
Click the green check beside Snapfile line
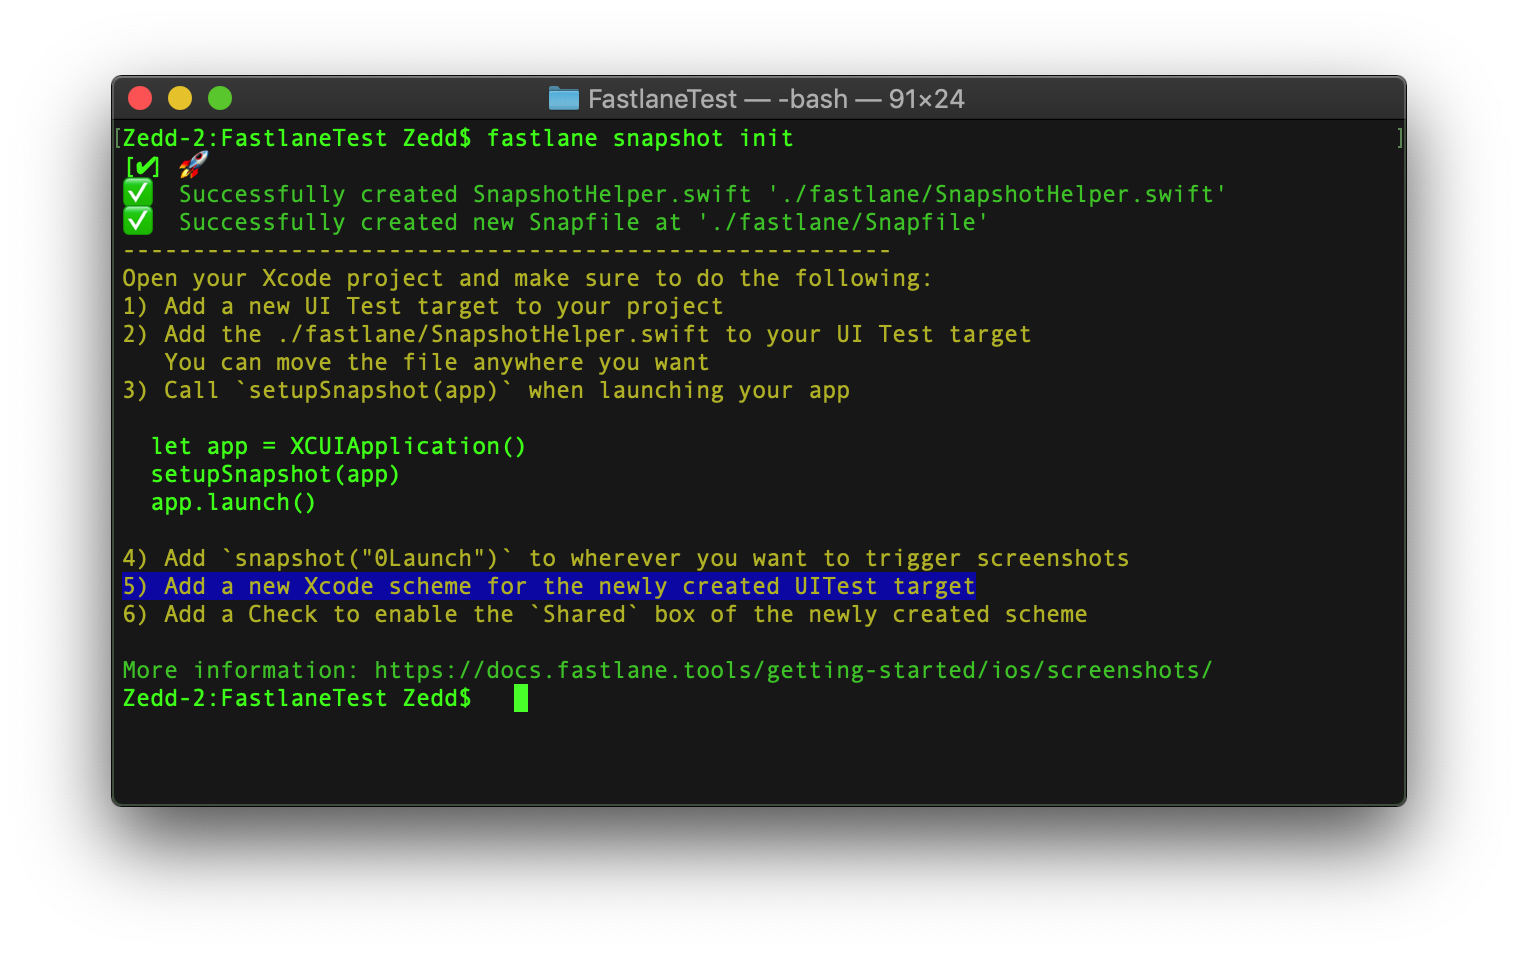point(138,221)
